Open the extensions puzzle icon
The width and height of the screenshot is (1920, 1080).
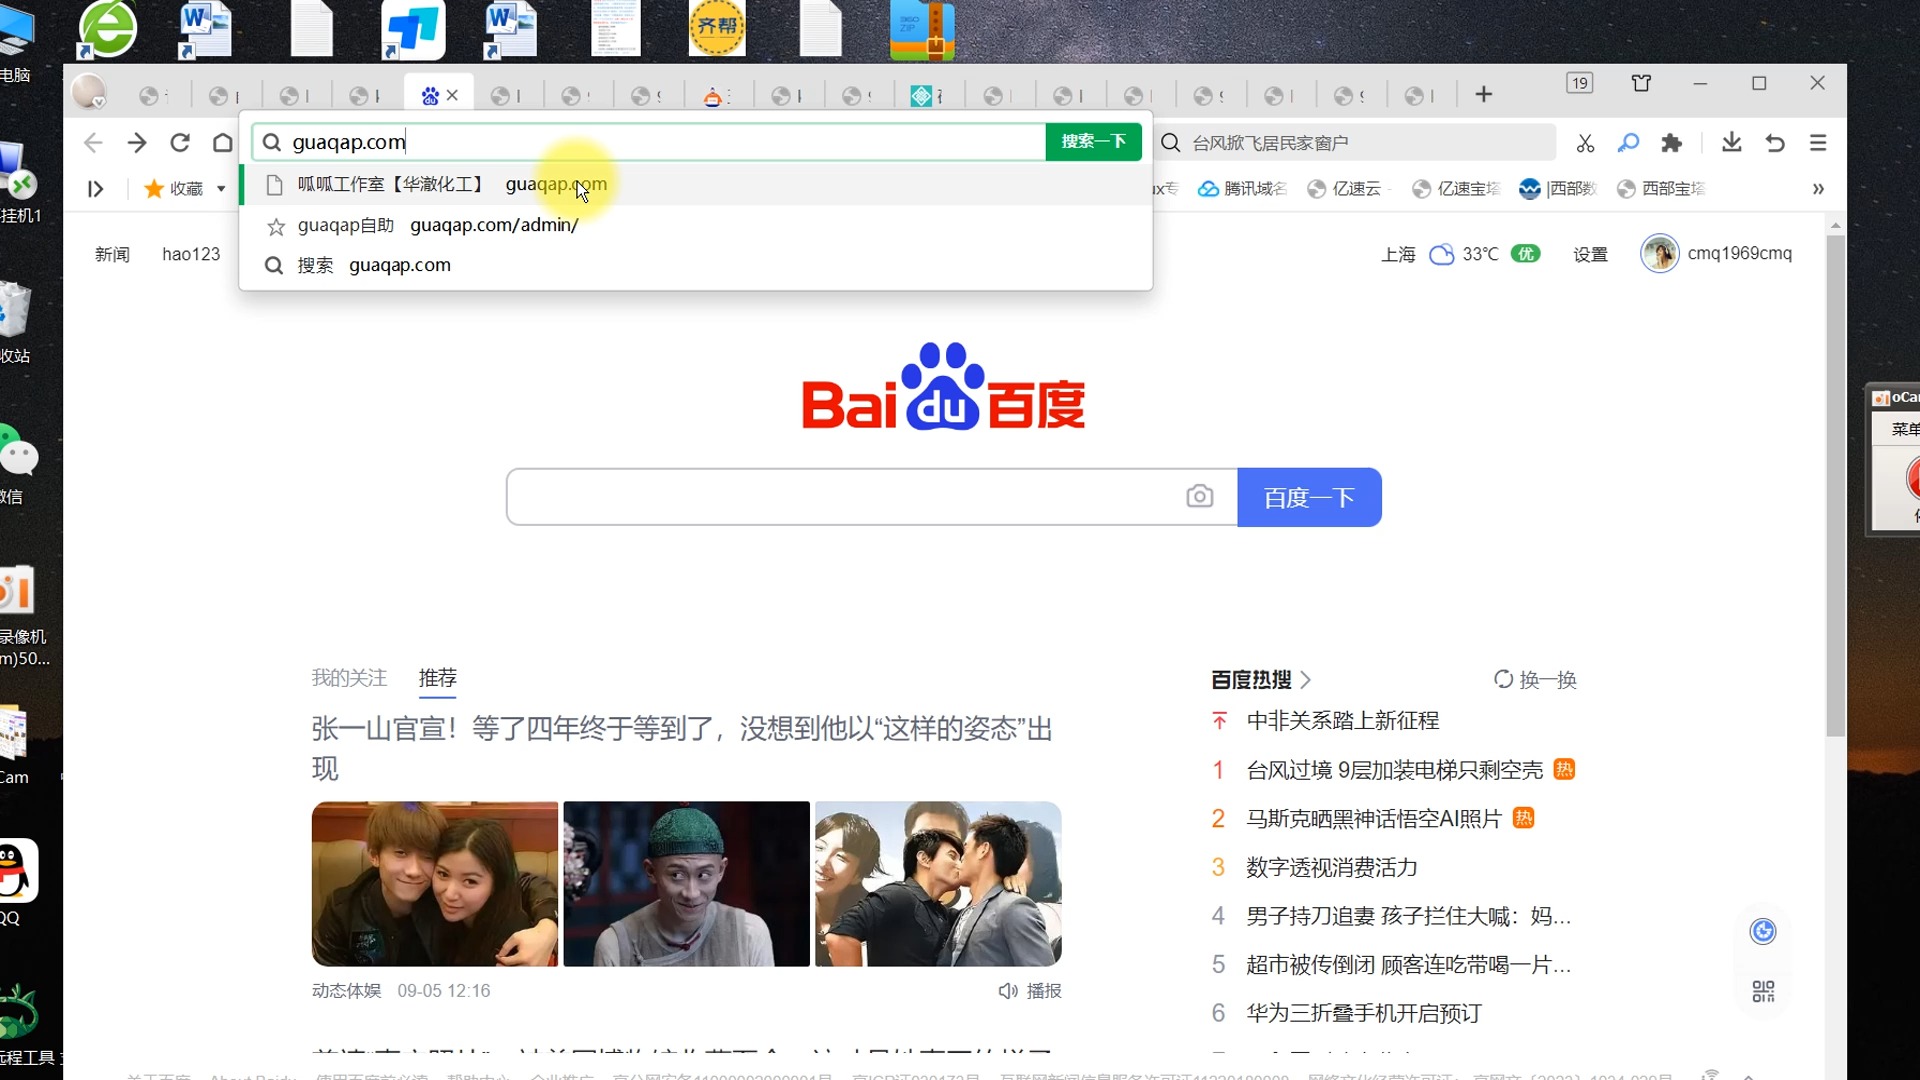point(1671,143)
